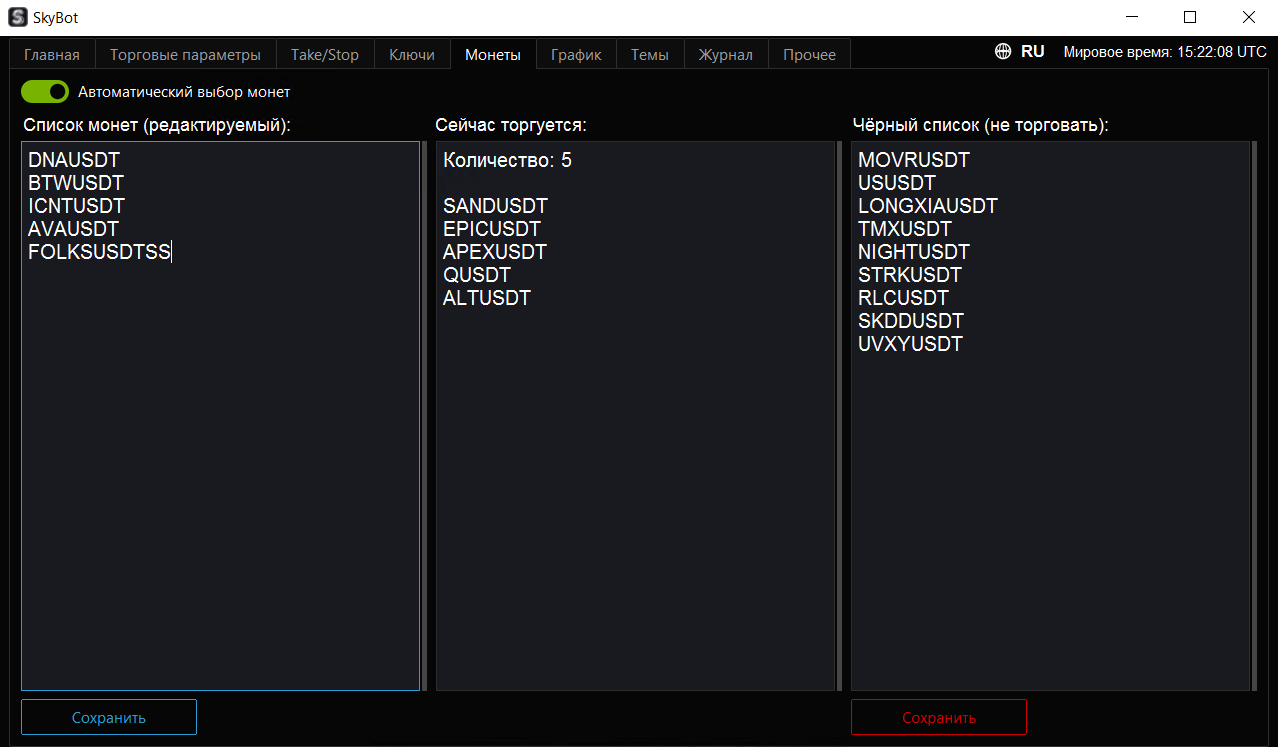
Task: Click ICNTUSDT in the coin list
Action: click(77, 206)
